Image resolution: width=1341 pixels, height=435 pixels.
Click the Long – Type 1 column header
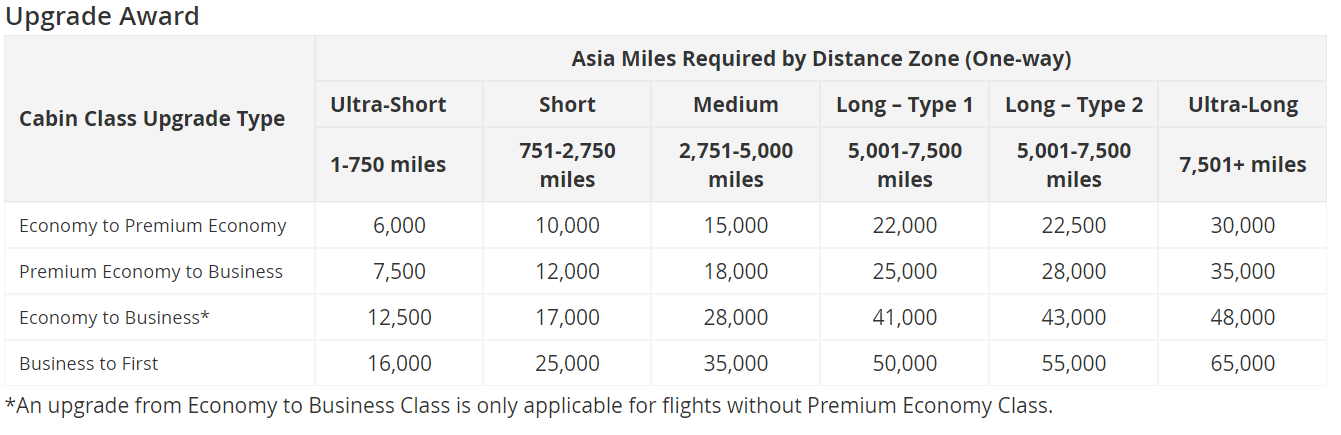pyautogui.click(x=905, y=105)
